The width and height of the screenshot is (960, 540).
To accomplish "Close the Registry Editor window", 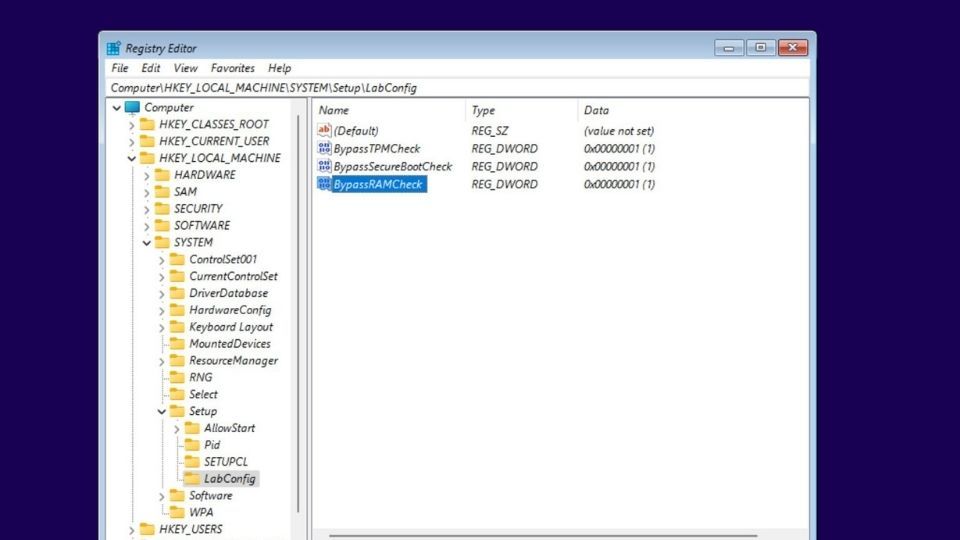I will pos(793,48).
